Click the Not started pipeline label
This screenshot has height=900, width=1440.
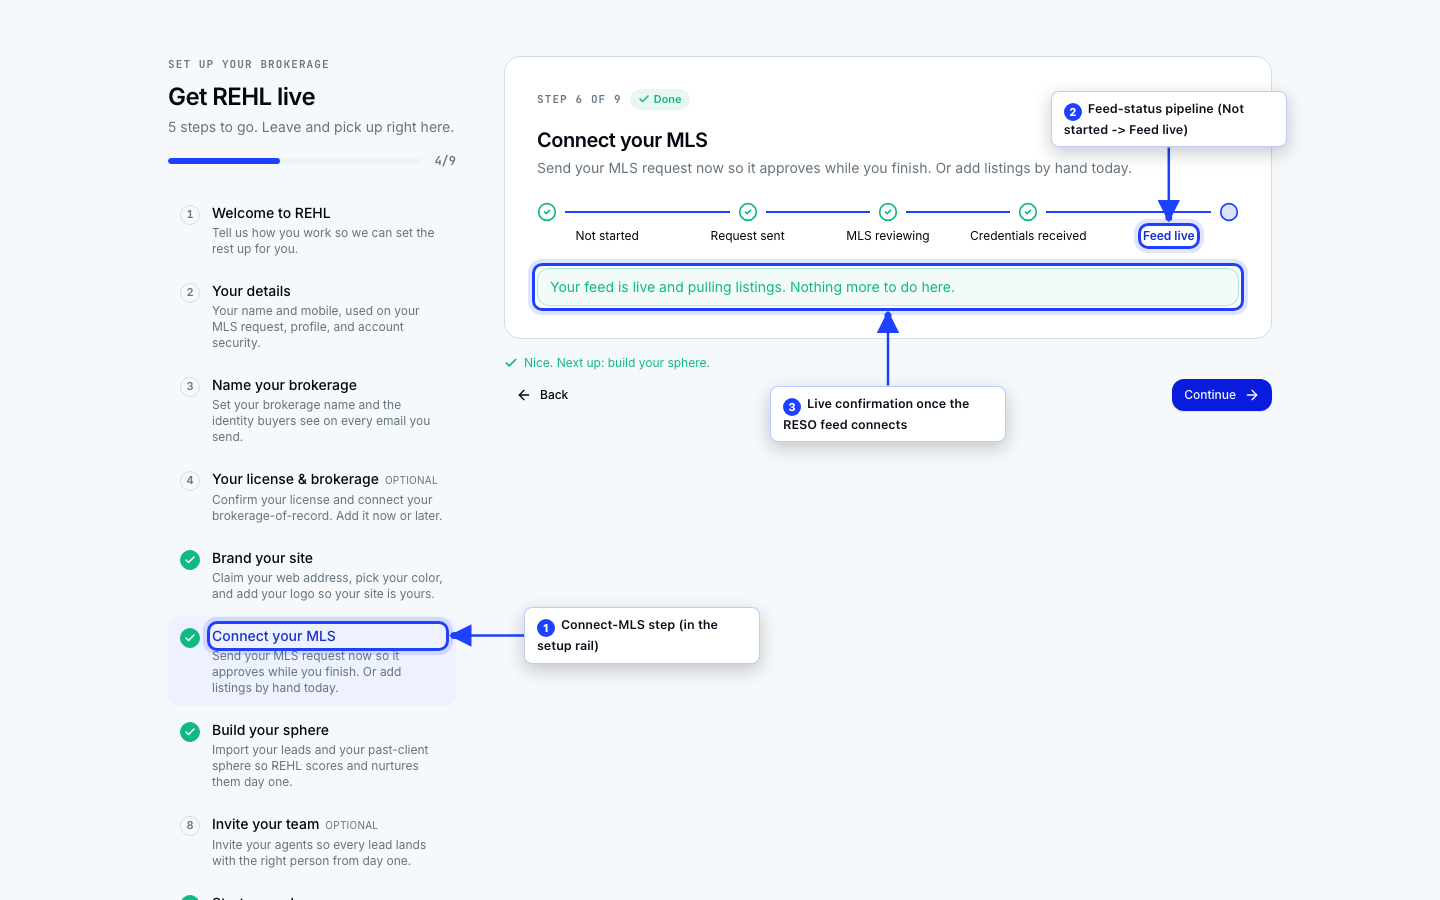click(607, 236)
